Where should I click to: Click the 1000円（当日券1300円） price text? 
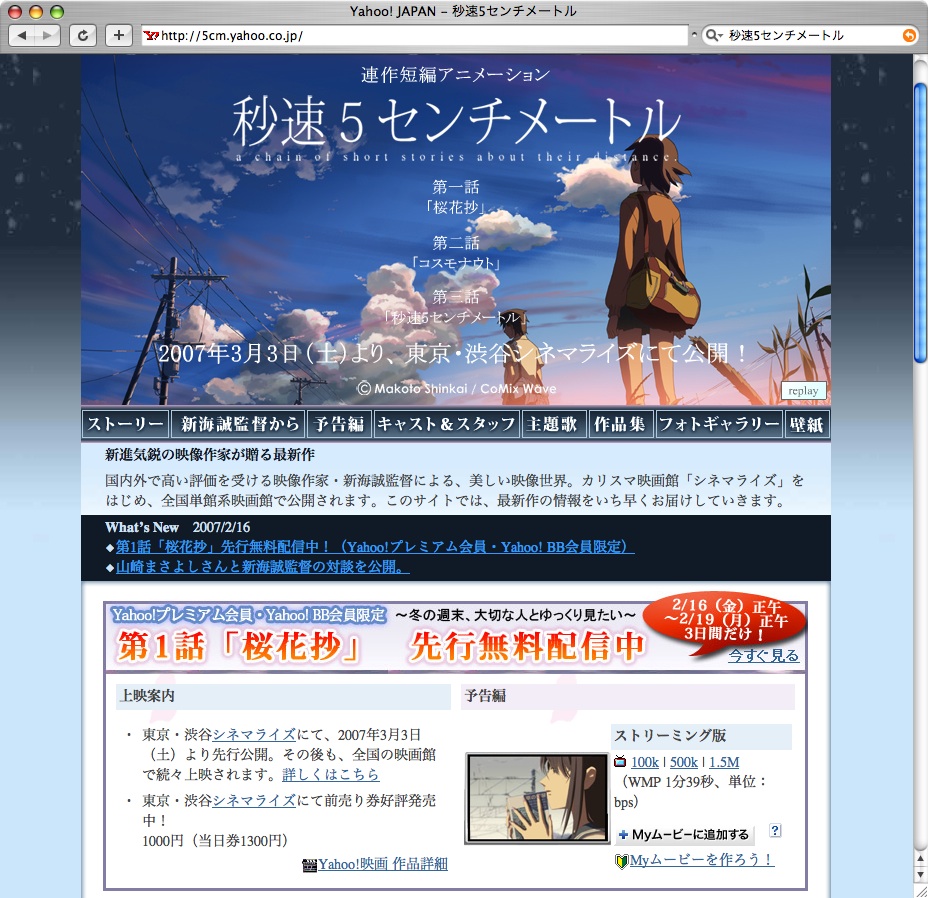pos(215,840)
